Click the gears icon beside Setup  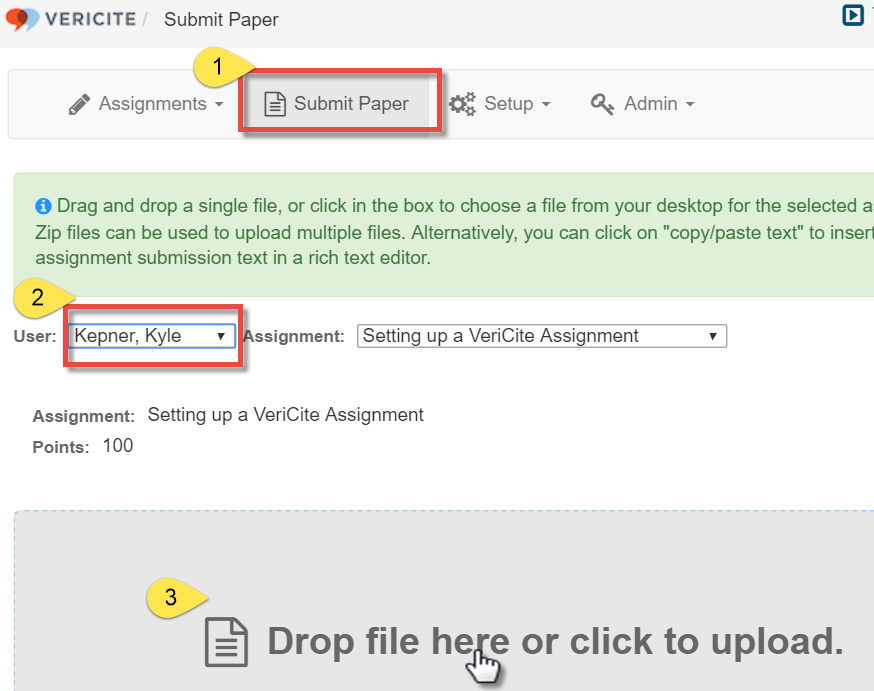click(x=462, y=104)
